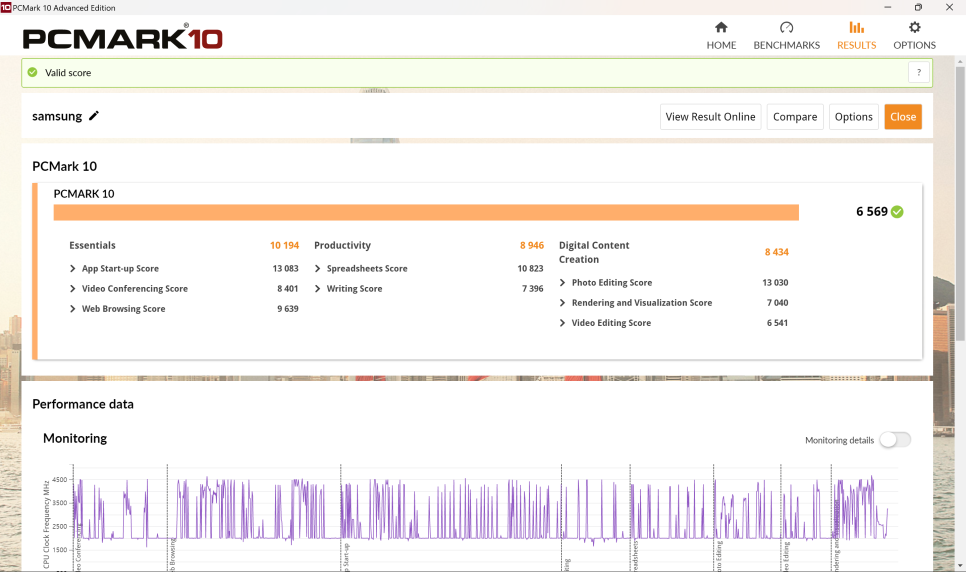
Task: Click the Digital Content Creation heading
Action: [x=594, y=252]
